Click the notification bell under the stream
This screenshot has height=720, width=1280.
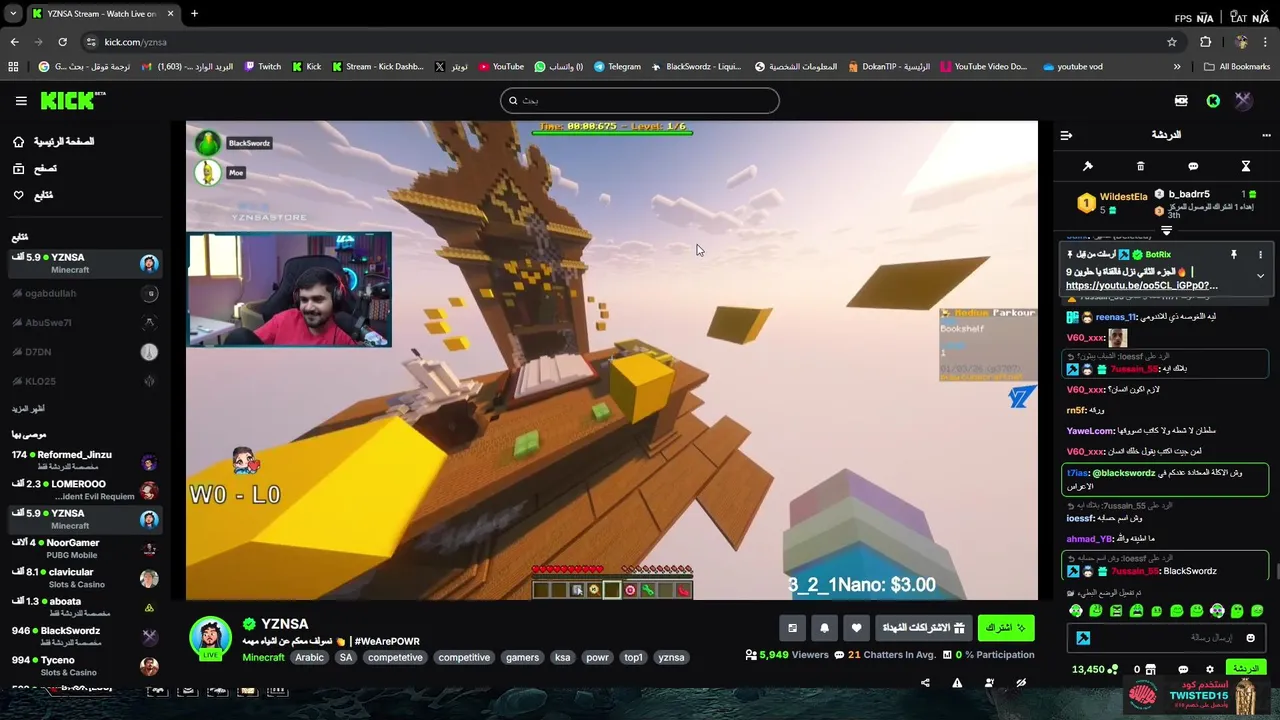[x=824, y=628]
